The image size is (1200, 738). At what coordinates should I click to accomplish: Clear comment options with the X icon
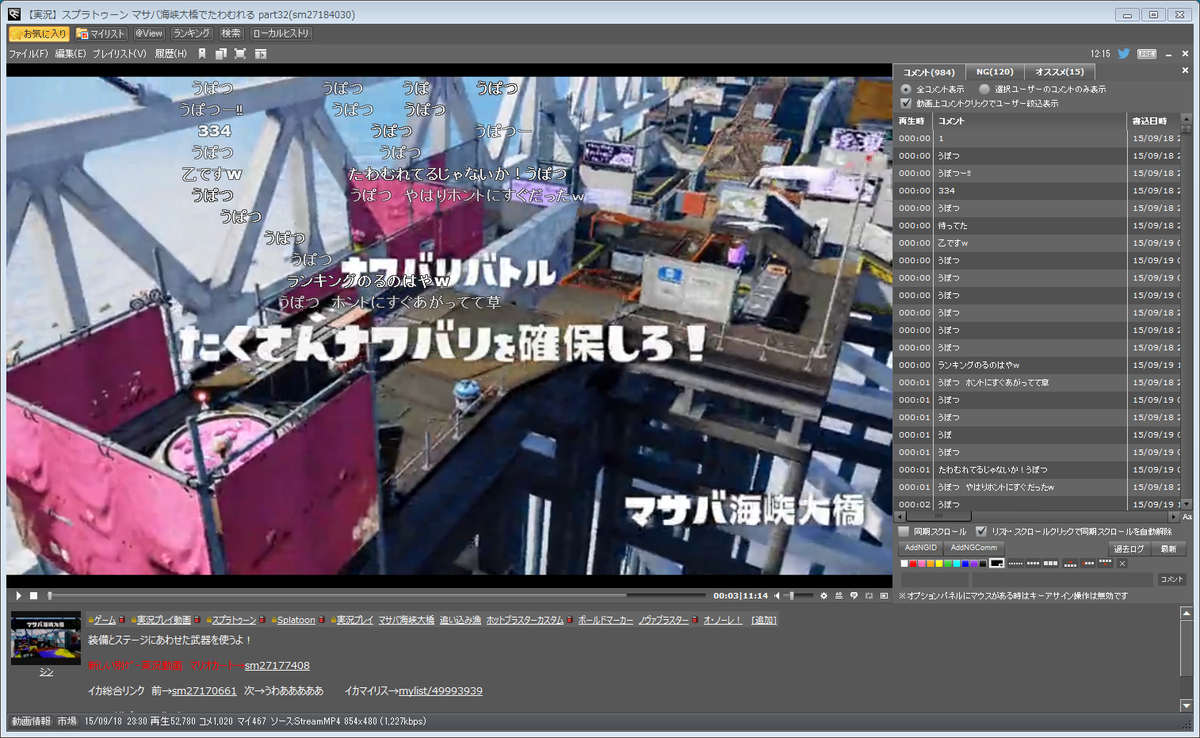tap(1122, 563)
